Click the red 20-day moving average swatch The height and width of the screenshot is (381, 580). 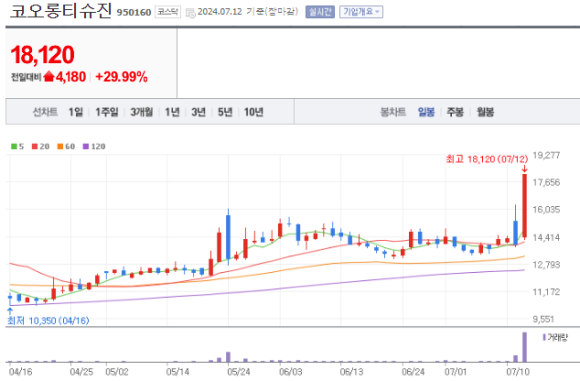pyautogui.click(x=35, y=146)
